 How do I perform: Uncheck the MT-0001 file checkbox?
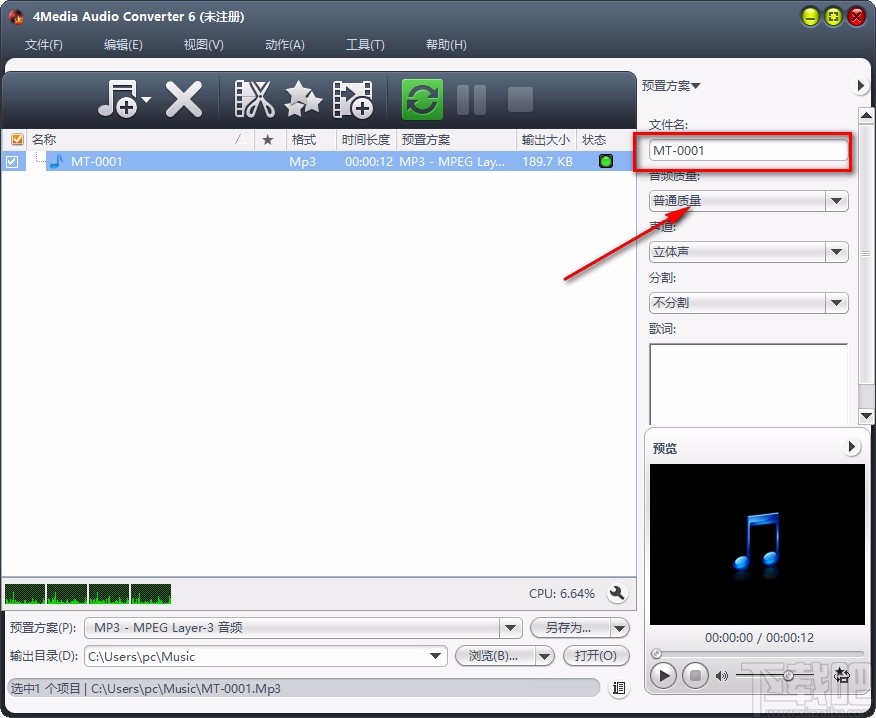12,161
